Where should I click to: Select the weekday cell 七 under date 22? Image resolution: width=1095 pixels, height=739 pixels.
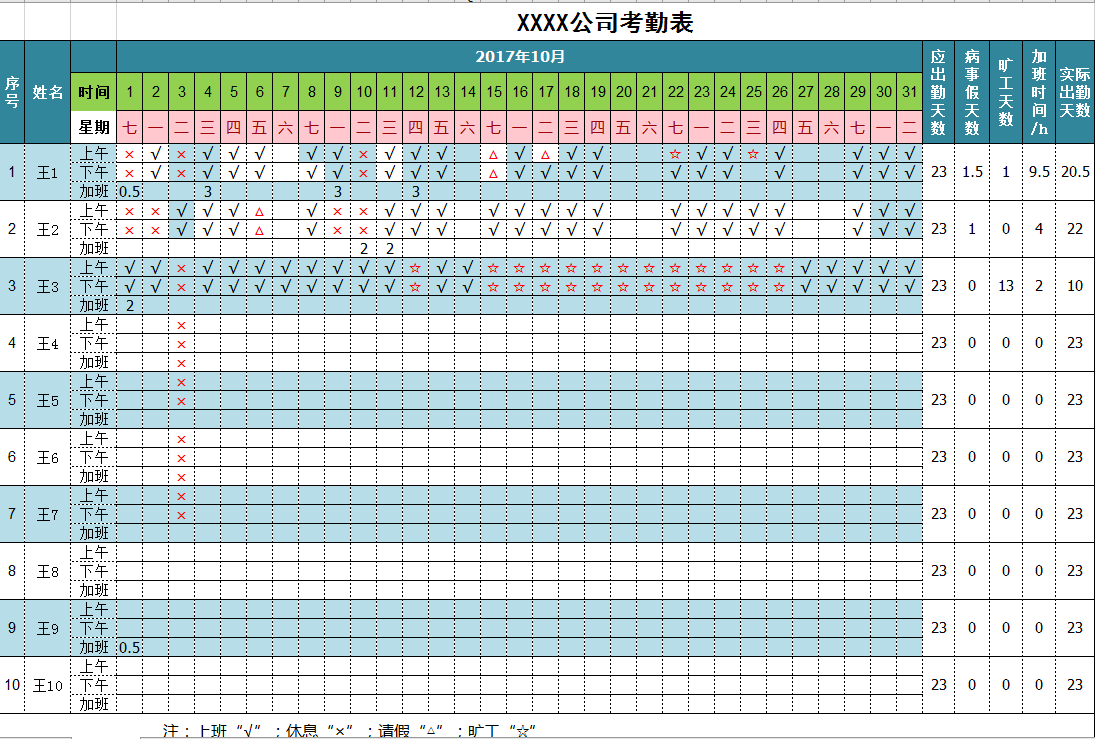pos(675,127)
